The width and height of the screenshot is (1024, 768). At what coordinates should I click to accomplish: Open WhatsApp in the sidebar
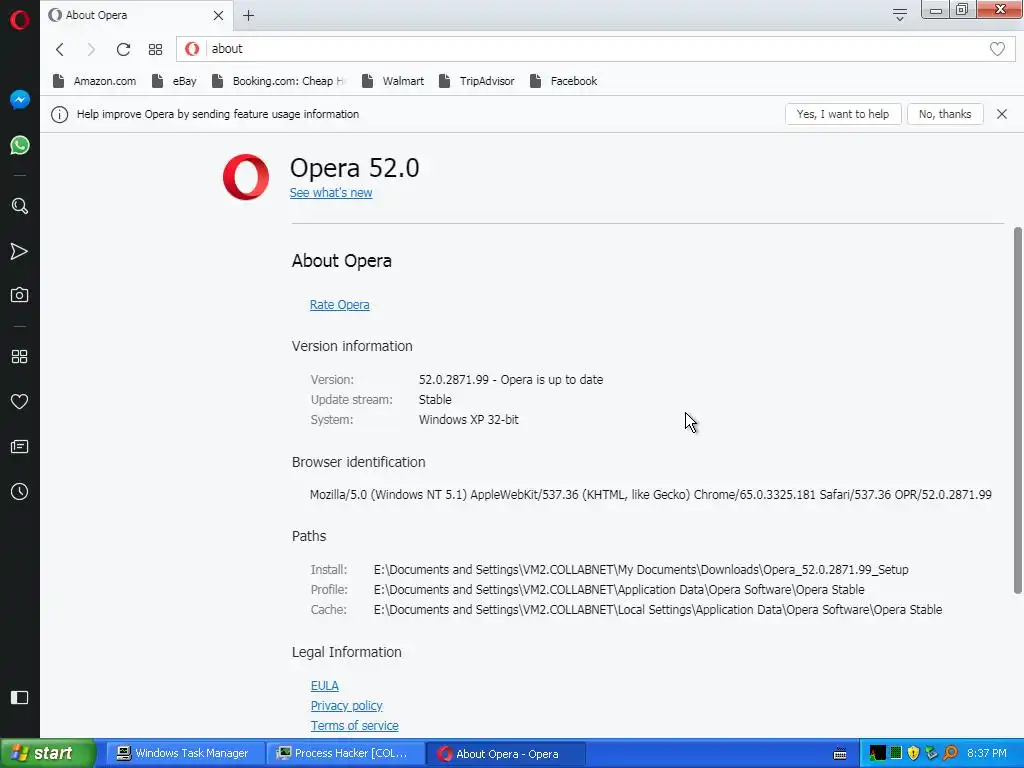click(20, 145)
